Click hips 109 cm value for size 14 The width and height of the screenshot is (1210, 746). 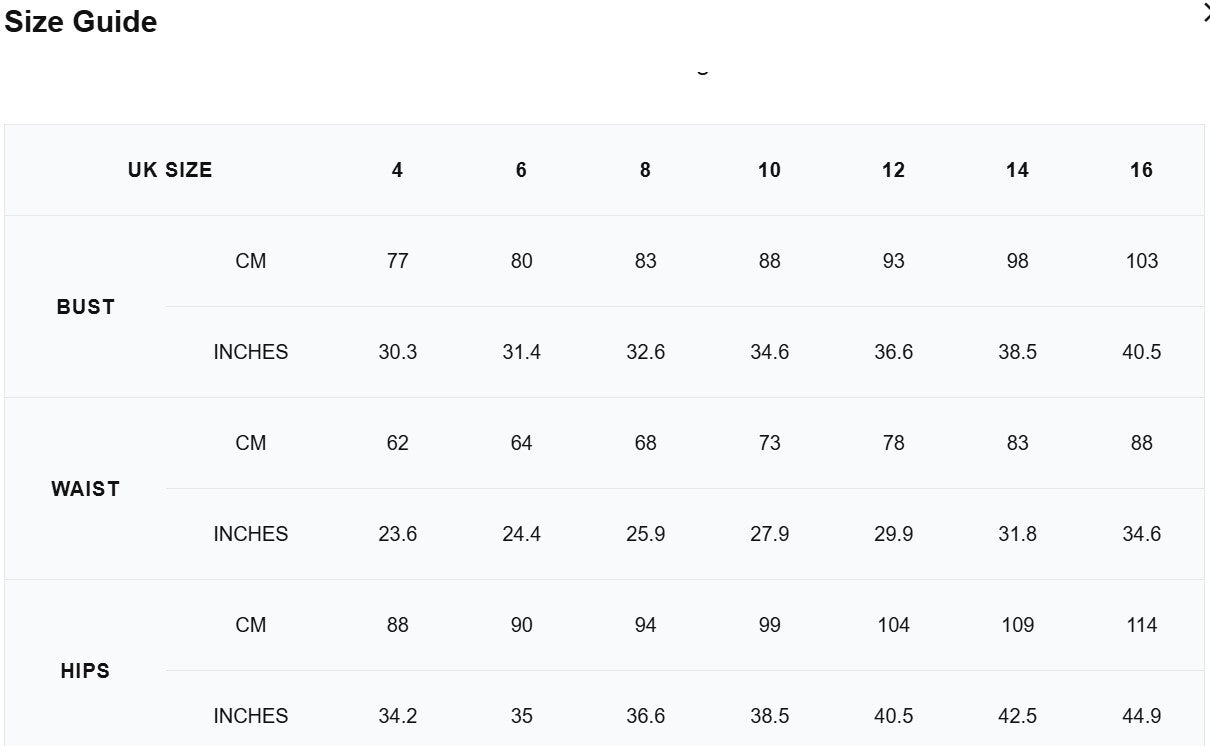pos(1017,625)
